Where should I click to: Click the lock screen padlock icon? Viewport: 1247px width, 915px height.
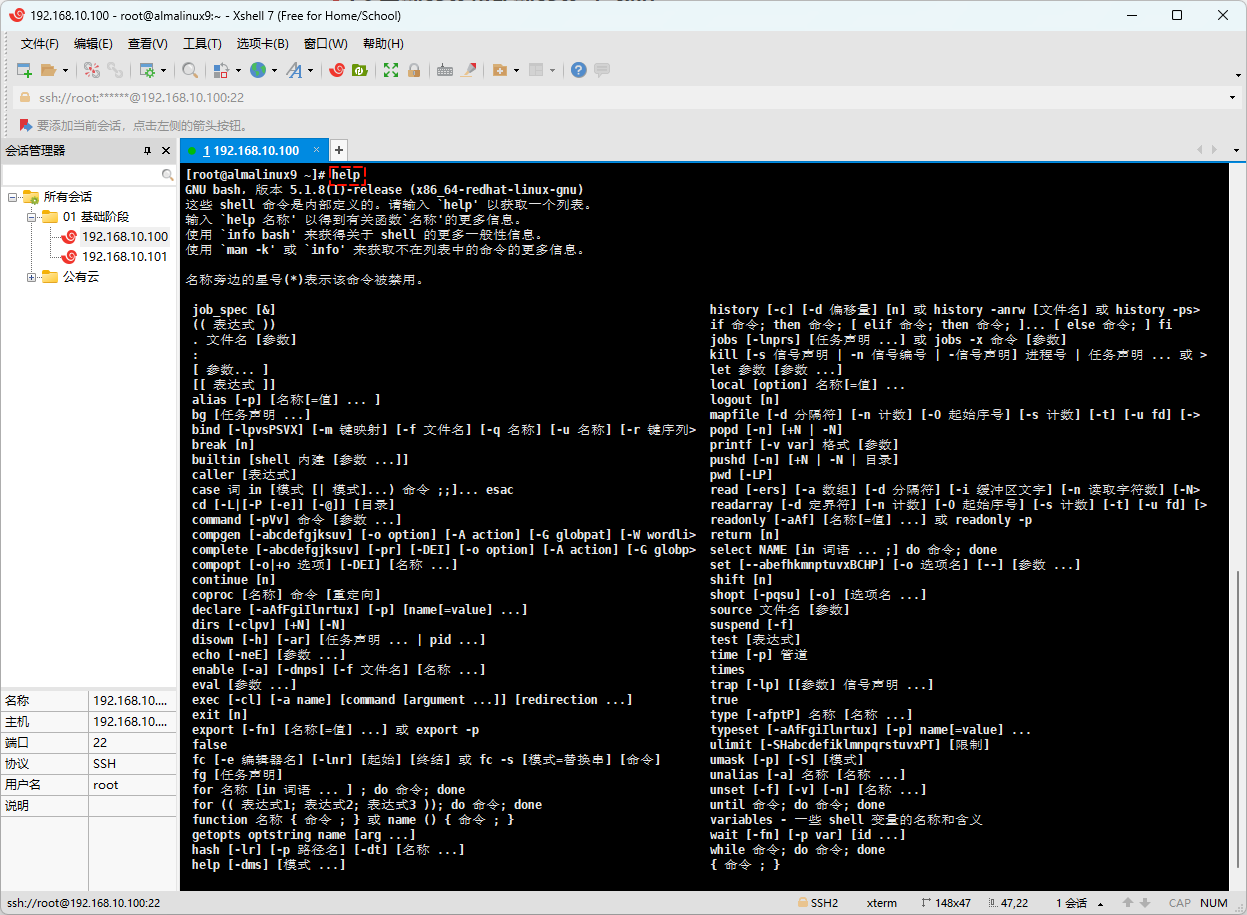[x=413, y=70]
